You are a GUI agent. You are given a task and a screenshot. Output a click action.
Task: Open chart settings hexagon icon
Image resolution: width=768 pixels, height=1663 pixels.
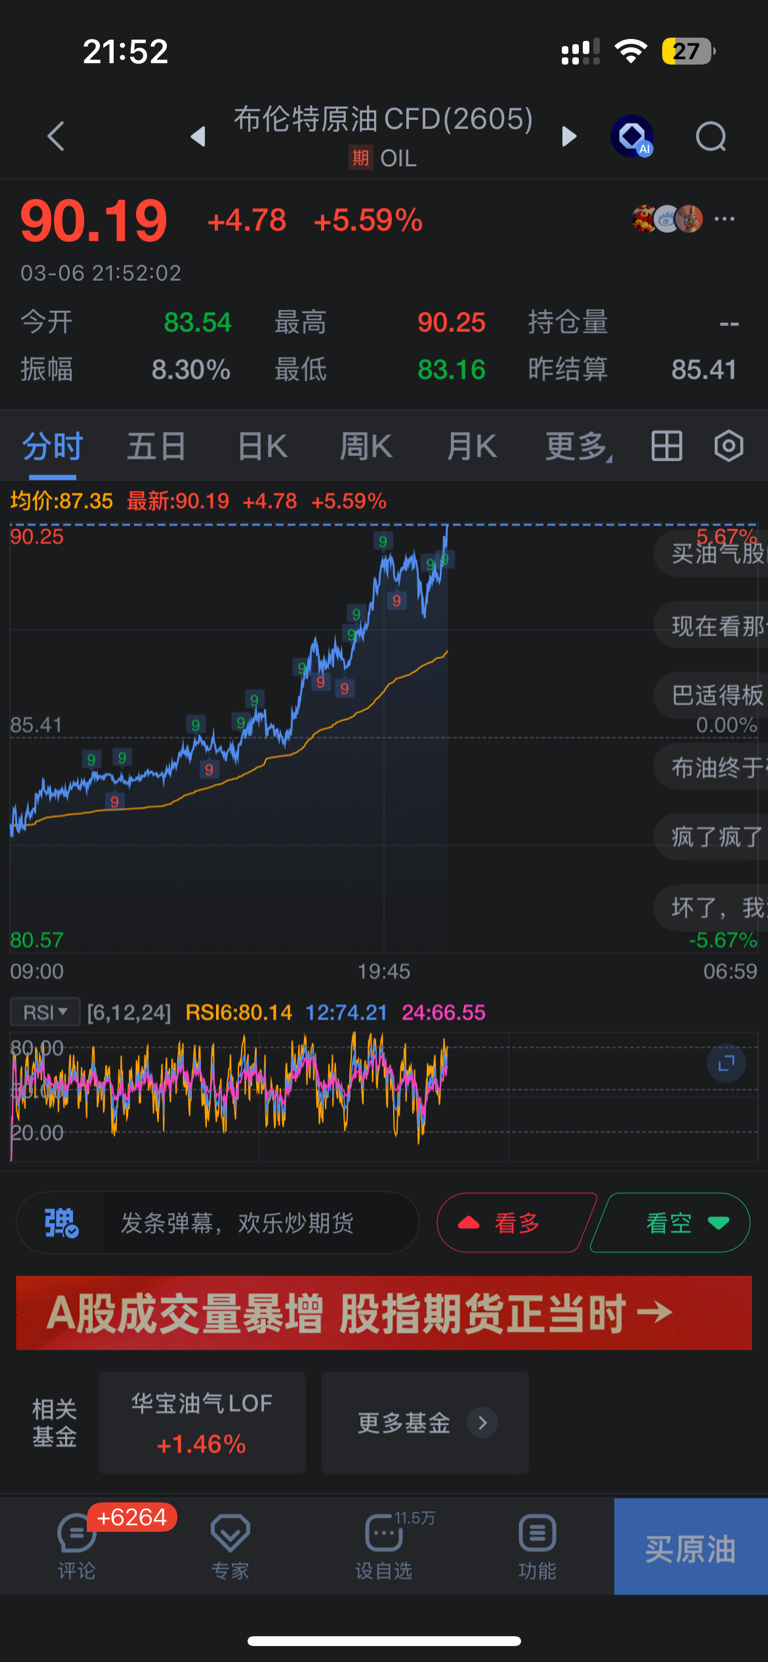pos(729,446)
